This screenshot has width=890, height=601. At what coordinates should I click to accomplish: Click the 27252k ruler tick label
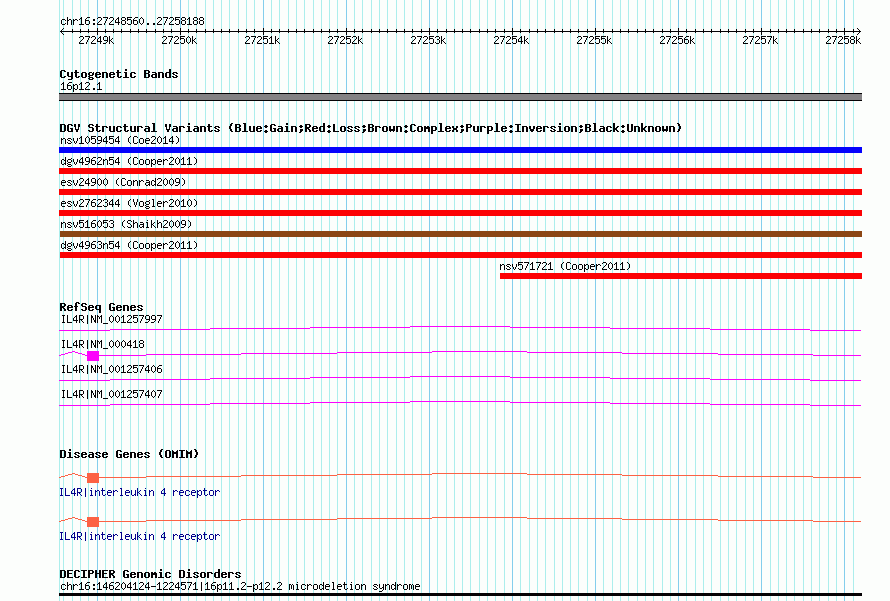(345, 40)
